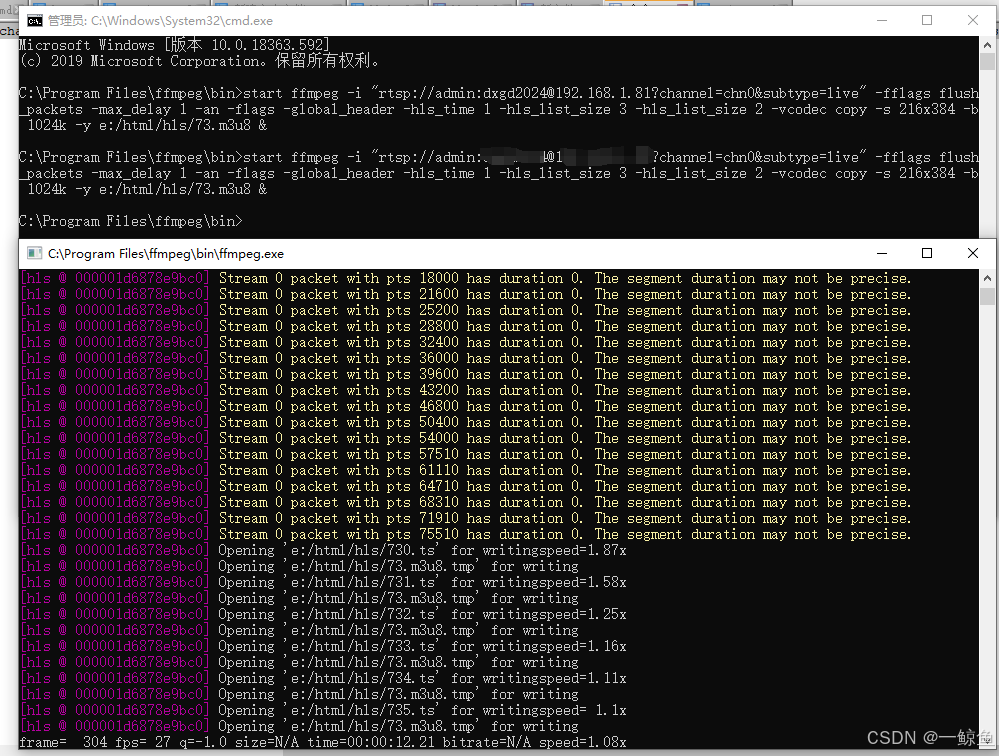Click the ffmpeg.exe window system icon
The width and height of the screenshot is (999, 756).
pos(34,253)
